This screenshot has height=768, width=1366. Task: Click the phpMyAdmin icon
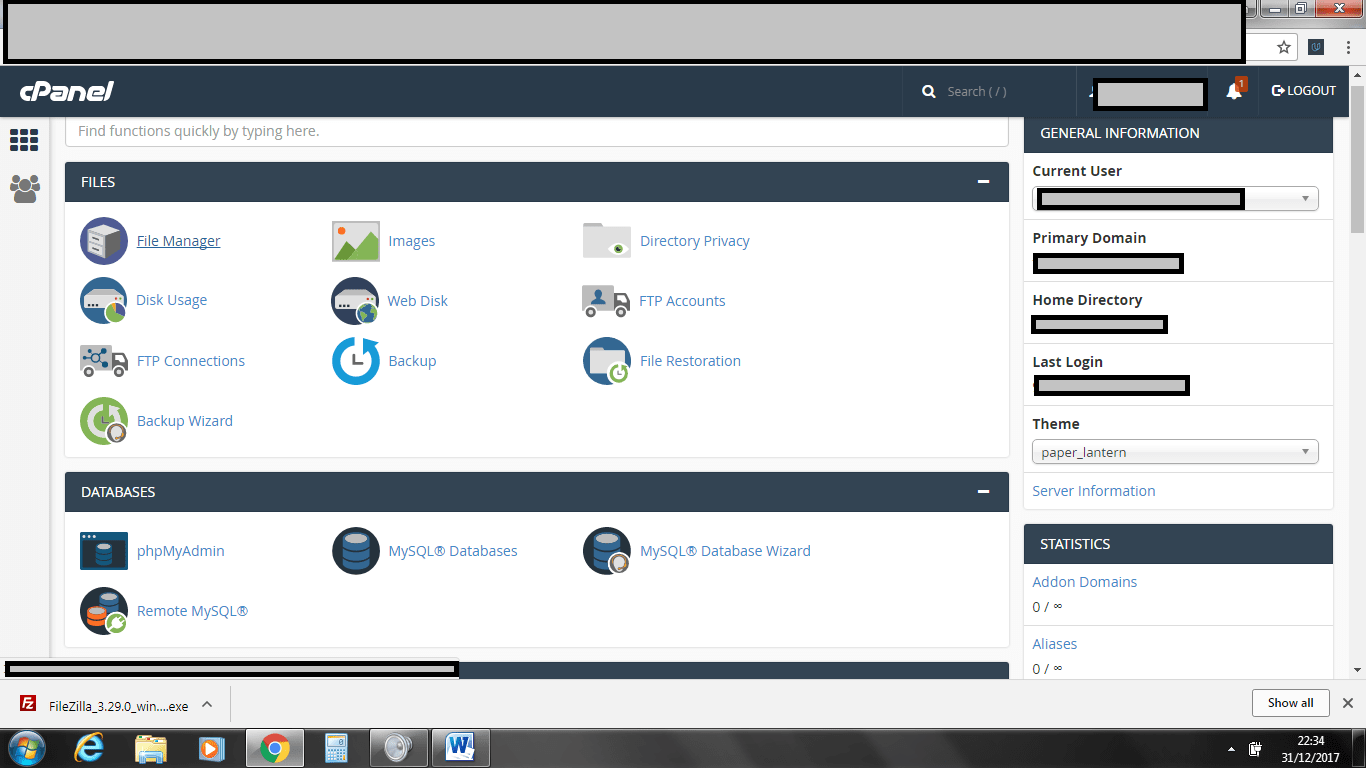click(x=104, y=551)
